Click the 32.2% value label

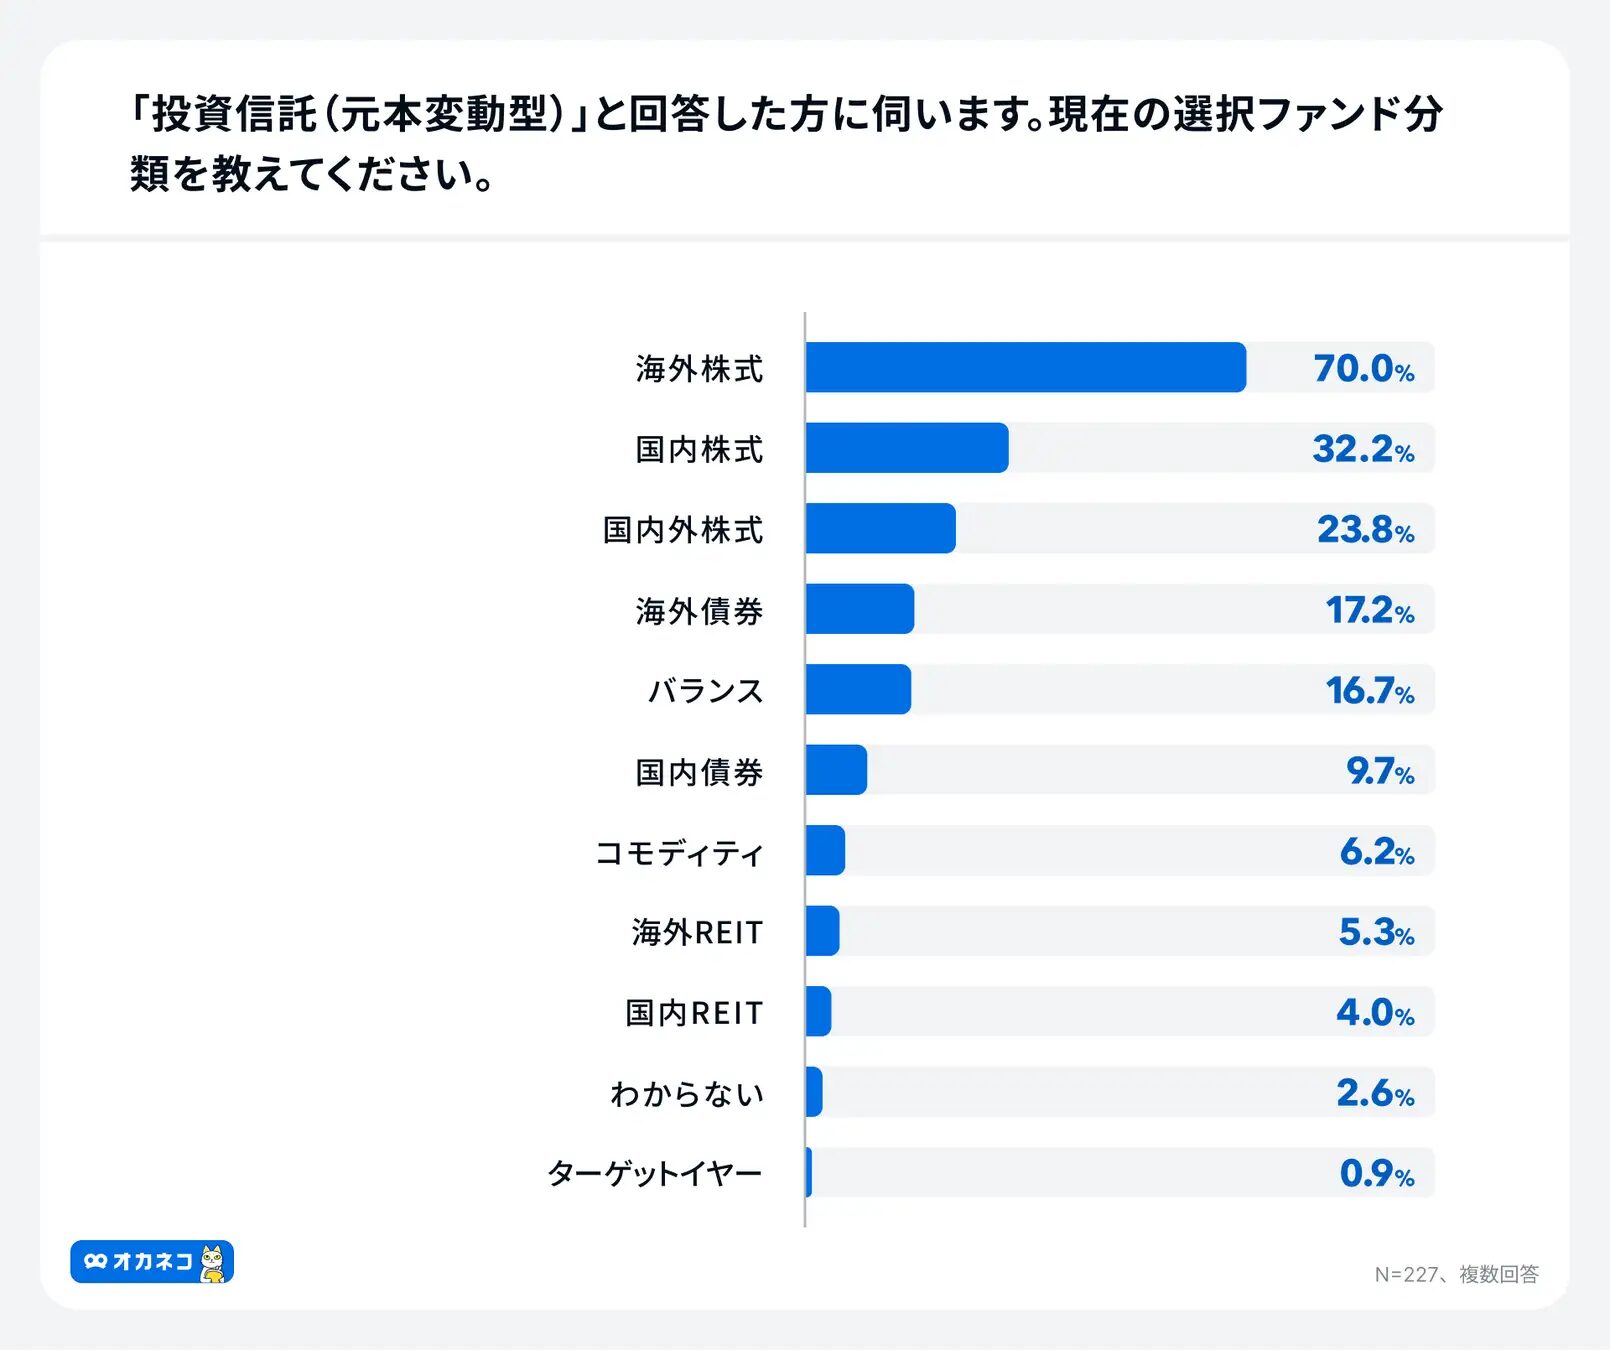click(1363, 449)
